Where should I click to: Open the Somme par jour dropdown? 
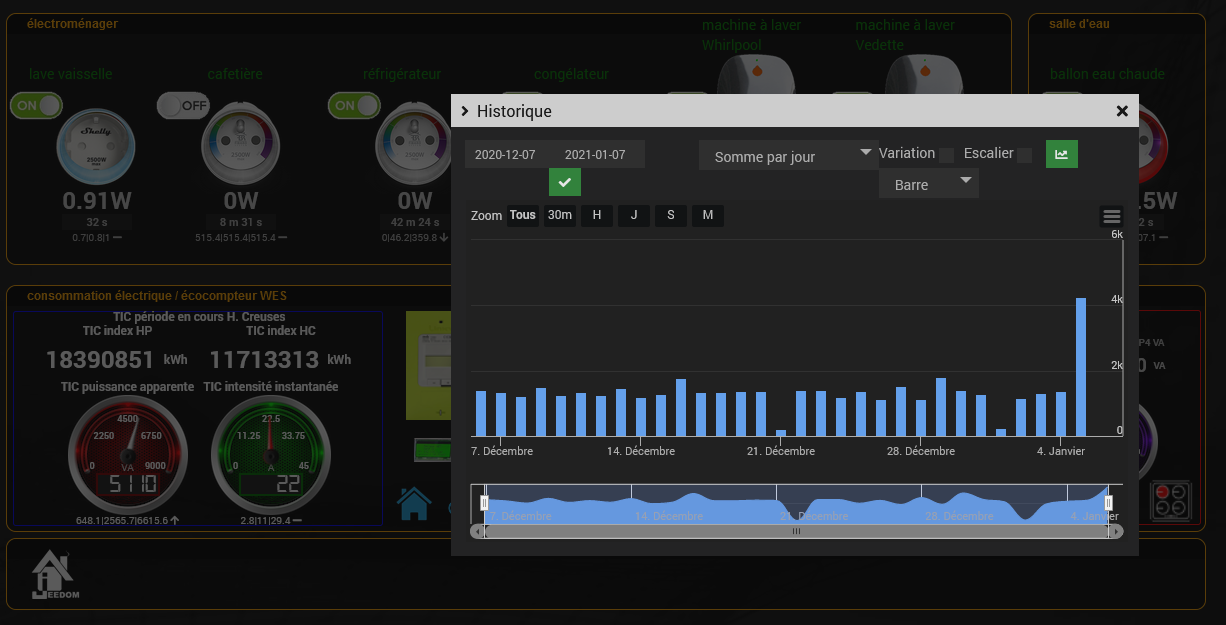tap(787, 156)
